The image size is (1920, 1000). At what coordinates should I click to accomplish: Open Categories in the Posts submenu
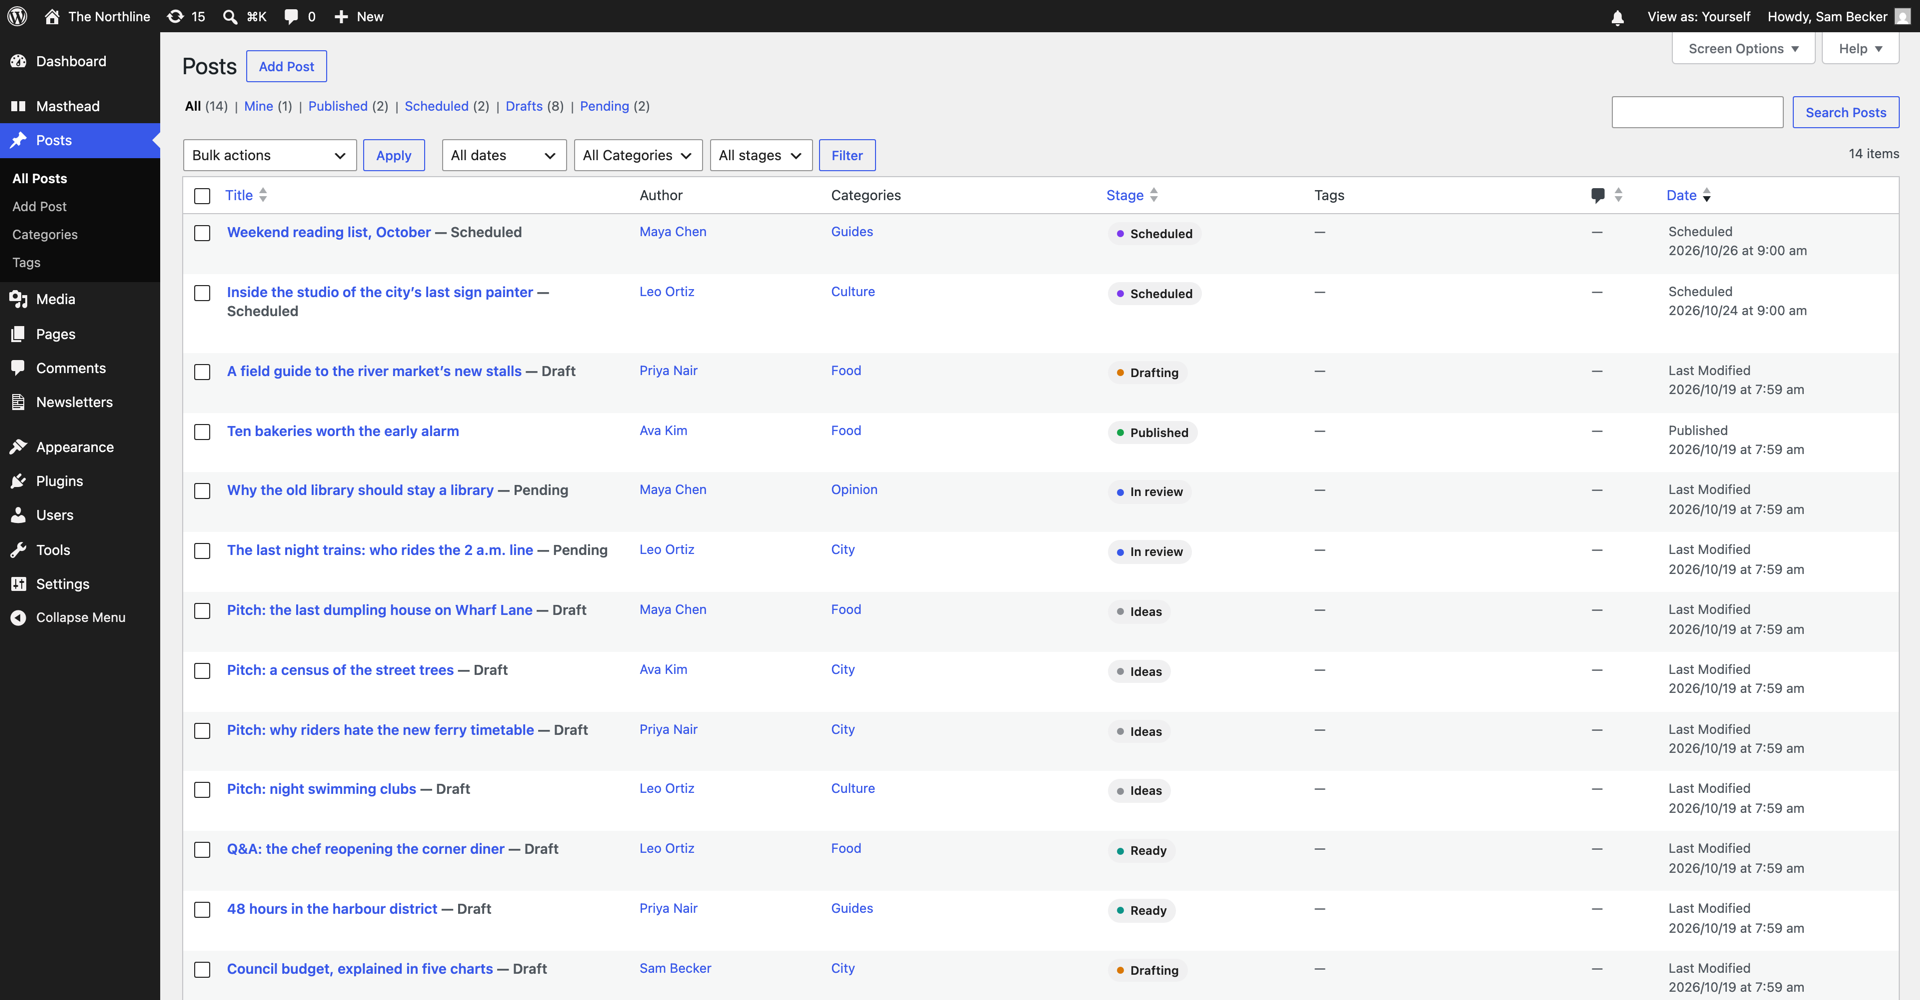click(x=45, y=234)
